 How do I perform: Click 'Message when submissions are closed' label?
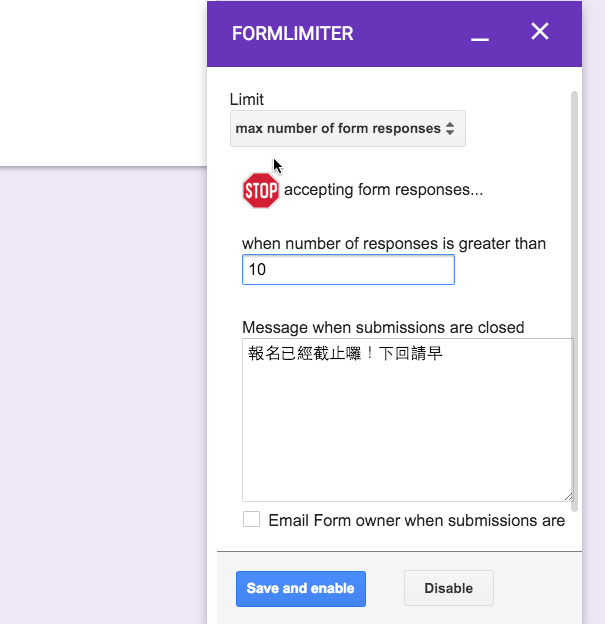click(383, 328)
